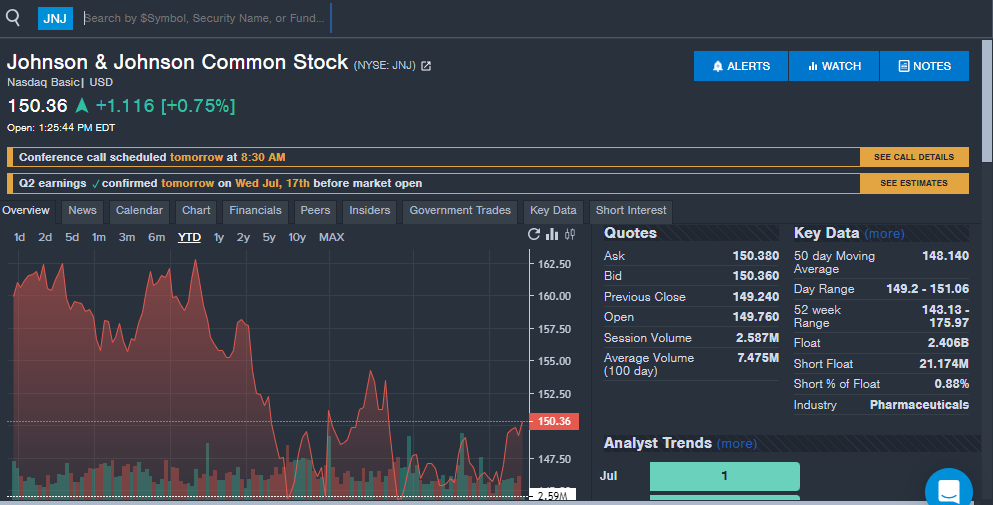Open the chat support bubble
Viewport: 993px width, 505px height.
949,490
